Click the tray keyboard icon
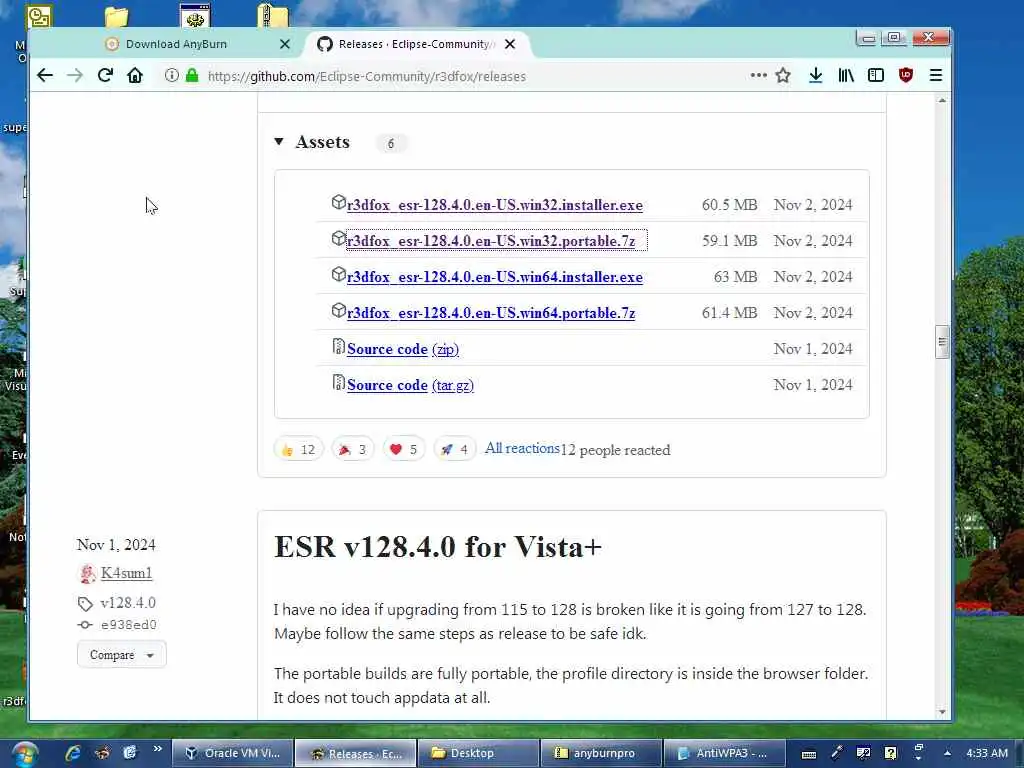Screen dimensions: 1024x768 (808, 754)
